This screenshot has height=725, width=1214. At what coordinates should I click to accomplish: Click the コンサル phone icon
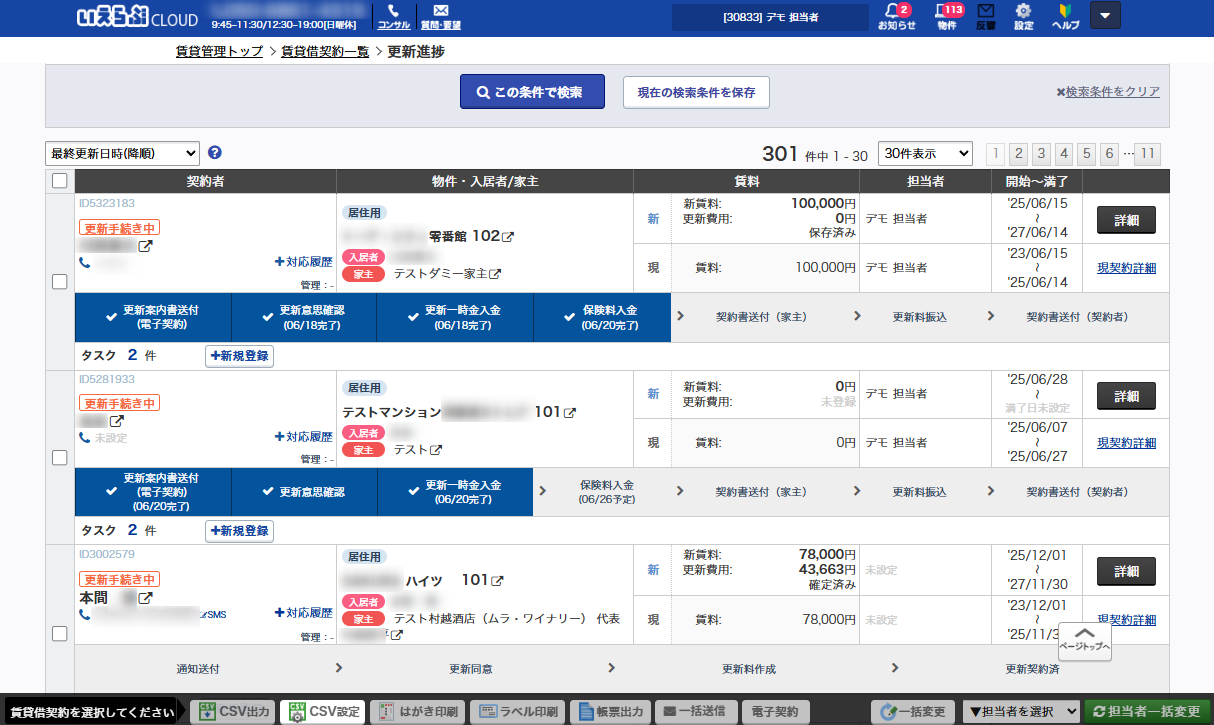coord(393,16)
